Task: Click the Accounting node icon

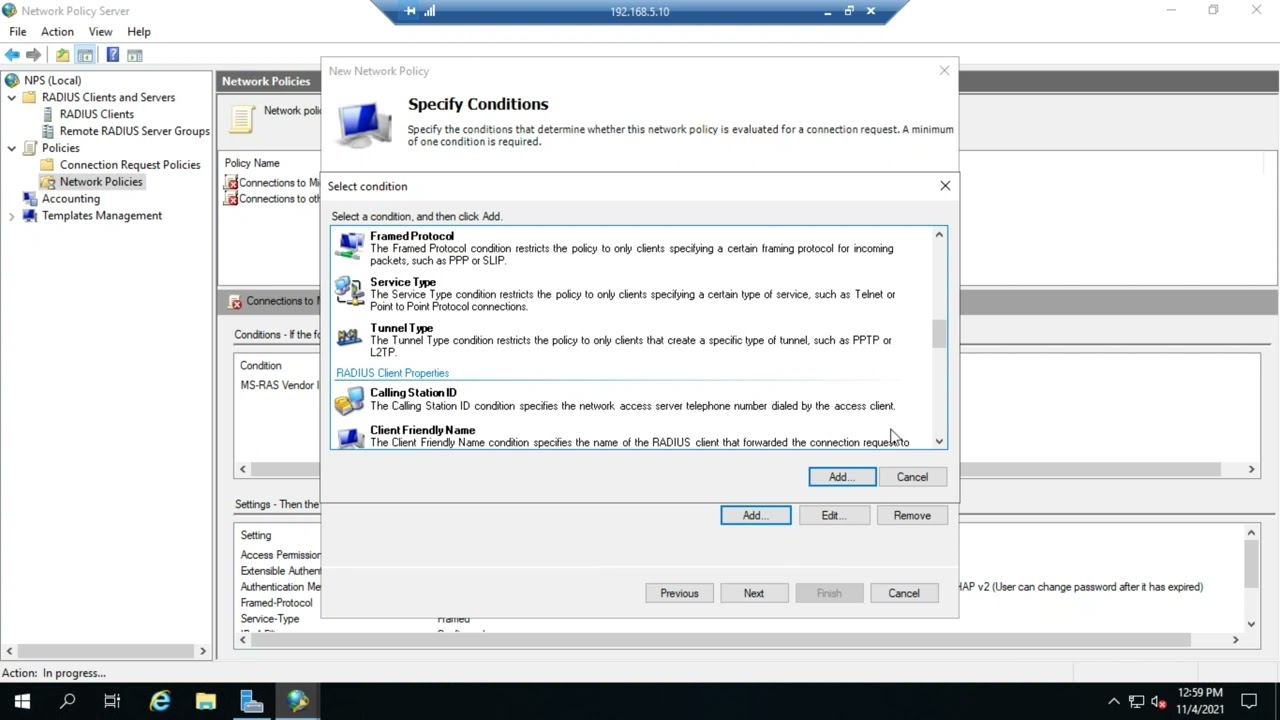Action: [x=30, y=199]
